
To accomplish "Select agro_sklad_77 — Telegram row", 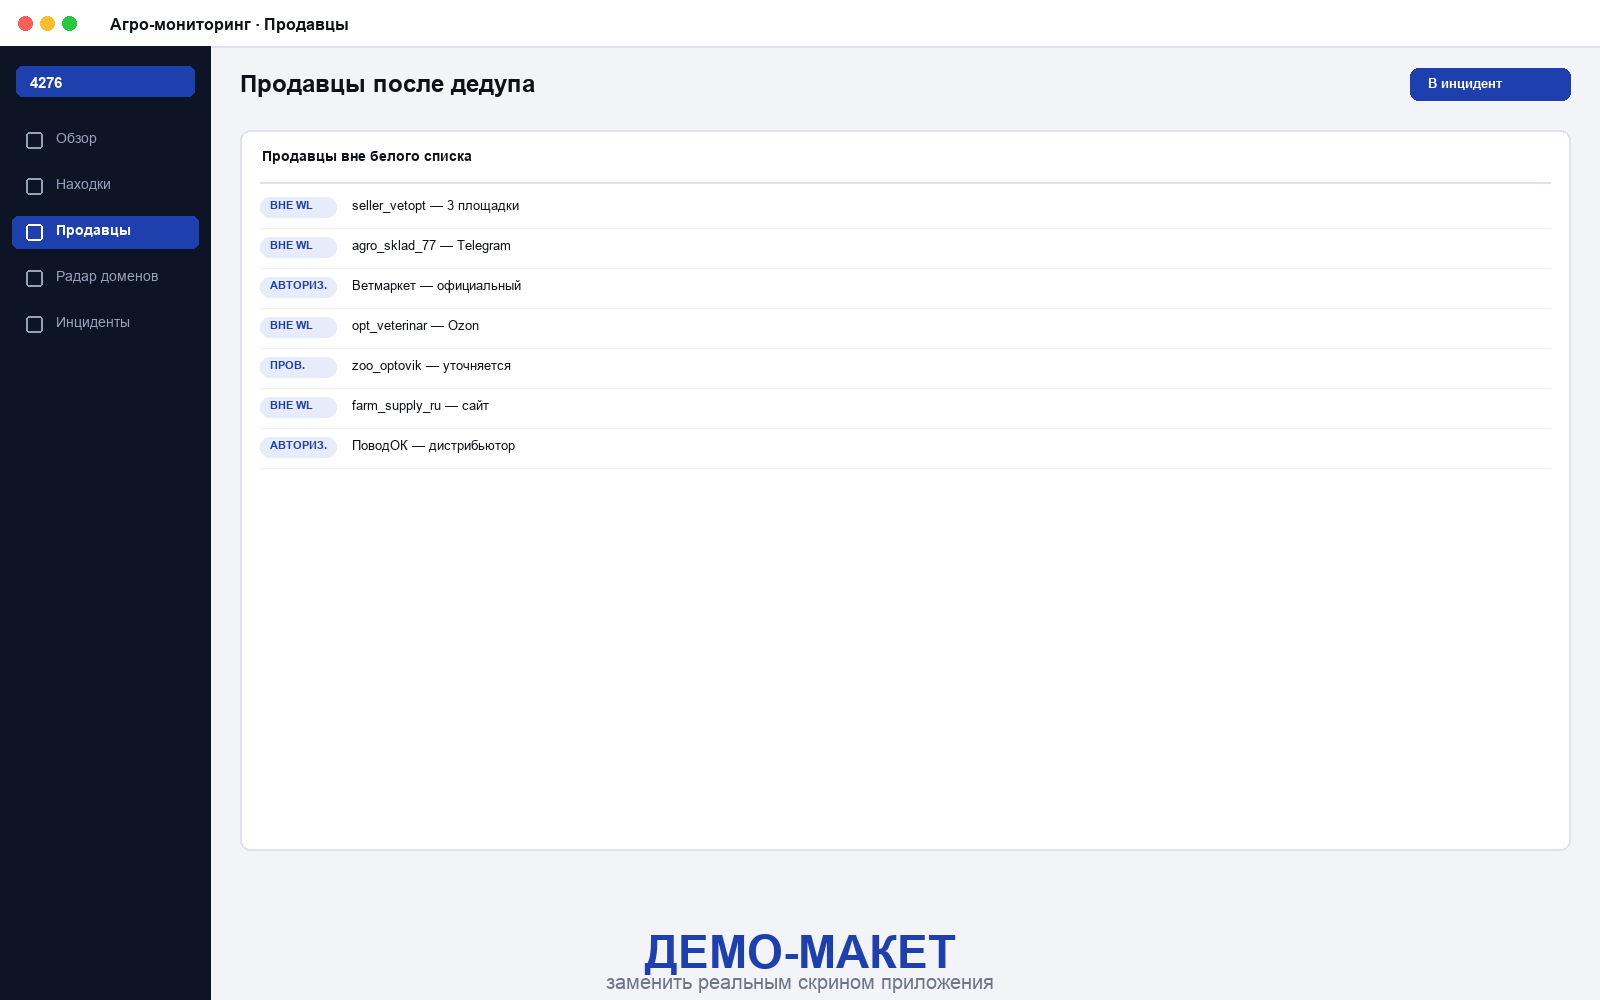I will click(x=905, y=247).
